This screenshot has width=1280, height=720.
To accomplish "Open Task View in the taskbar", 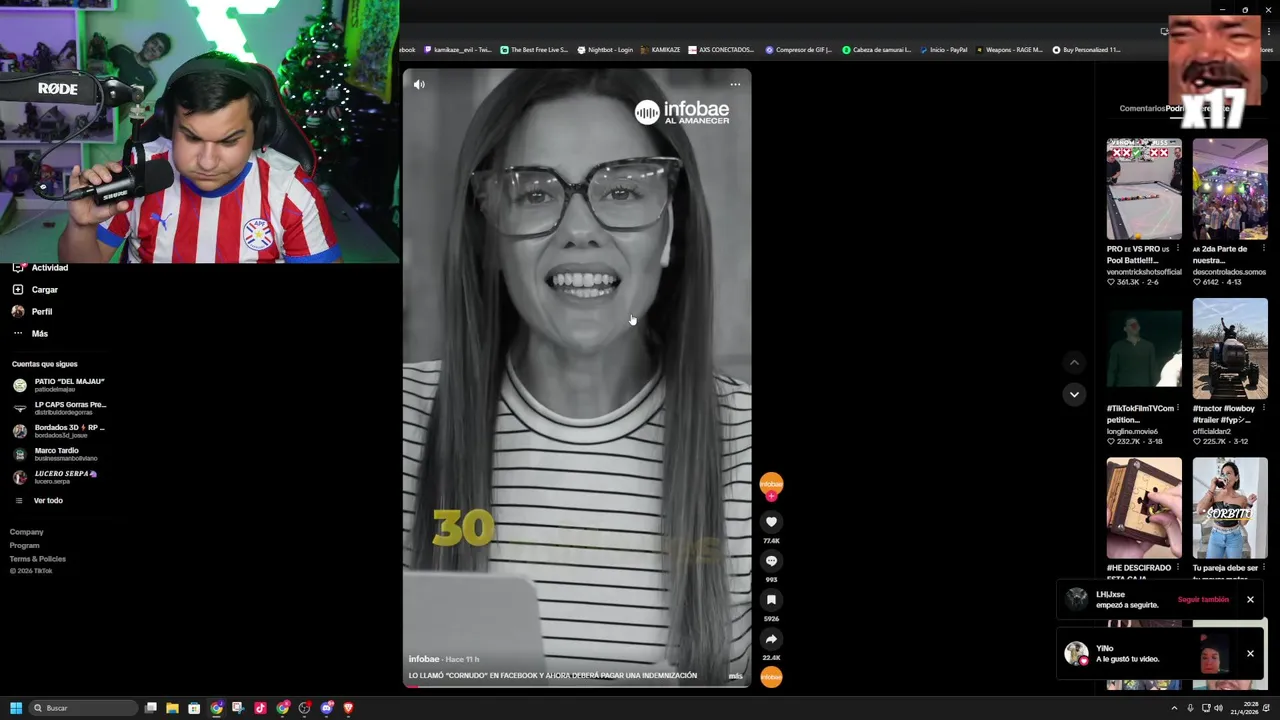I will tap(151, 708).
